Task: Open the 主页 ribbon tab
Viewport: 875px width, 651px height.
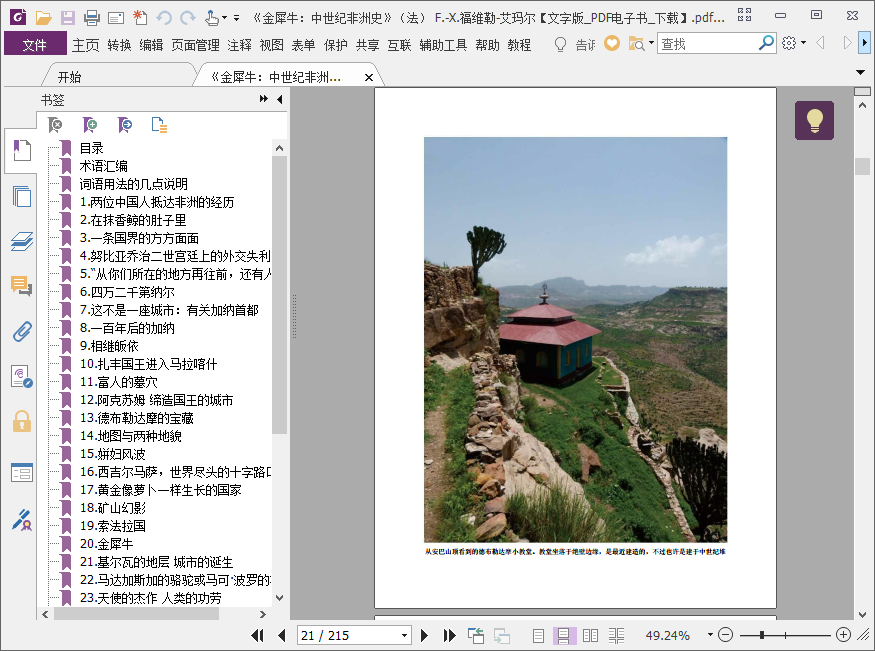Action: [x=85, y=45]
